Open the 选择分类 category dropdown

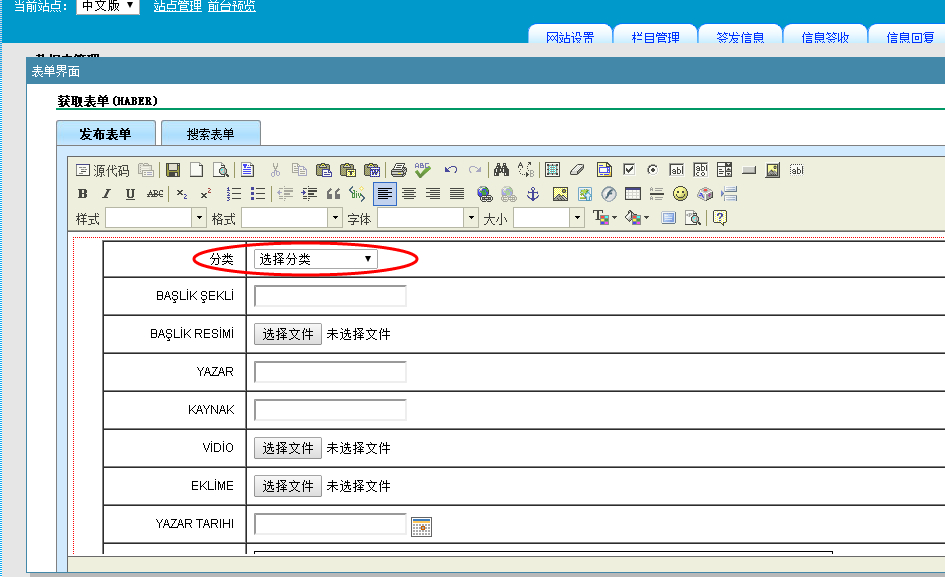pos(315,259)
